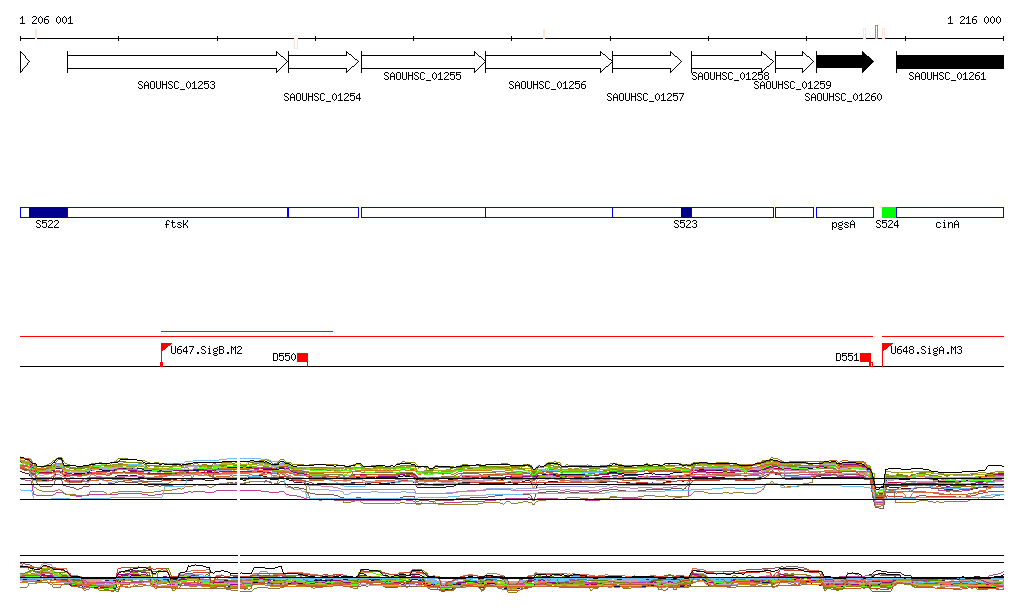The image size is (1024, 611).
Task: Select the black SAOUHSC_01261 gene block
Action: click(950, 62)
